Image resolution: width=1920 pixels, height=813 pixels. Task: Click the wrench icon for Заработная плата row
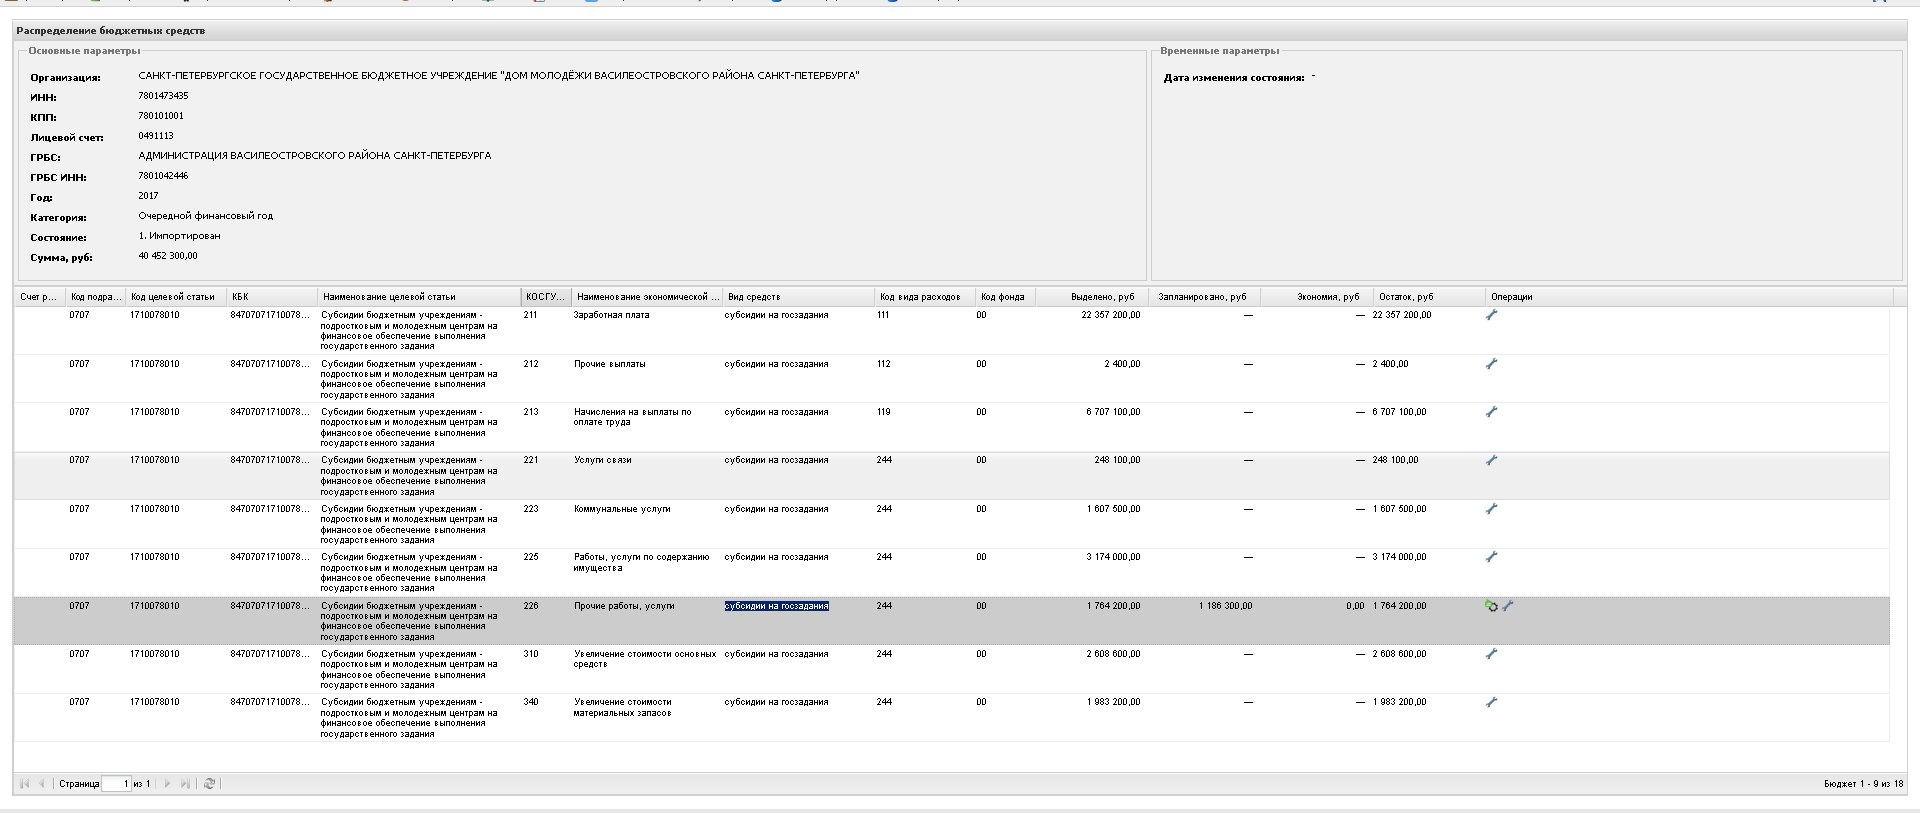coord(1491,315)
